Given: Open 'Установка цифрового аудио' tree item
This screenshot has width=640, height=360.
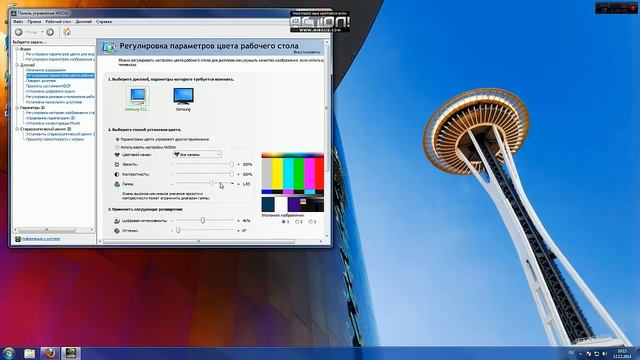Looking at the screenshot, I should [x=50, y=91].
